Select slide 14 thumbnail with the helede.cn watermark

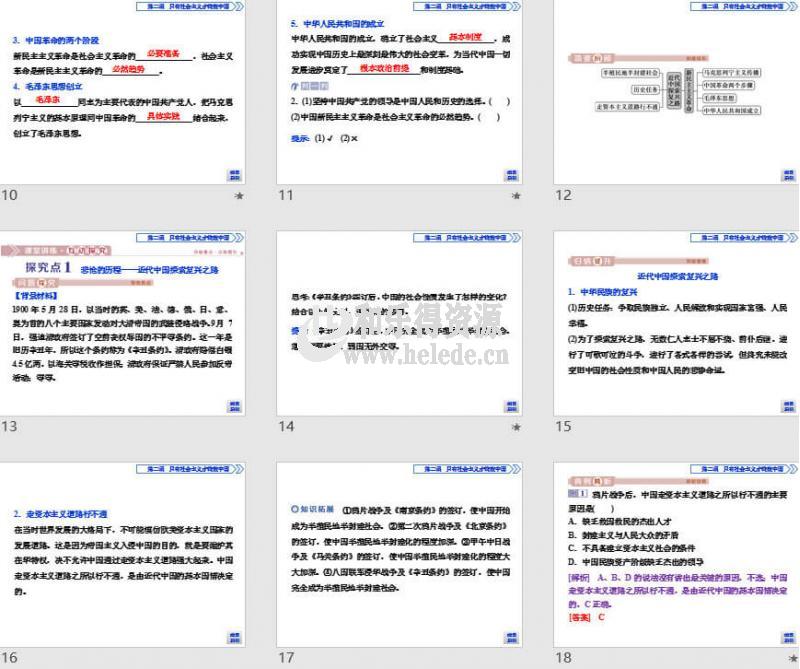[399, 323]
